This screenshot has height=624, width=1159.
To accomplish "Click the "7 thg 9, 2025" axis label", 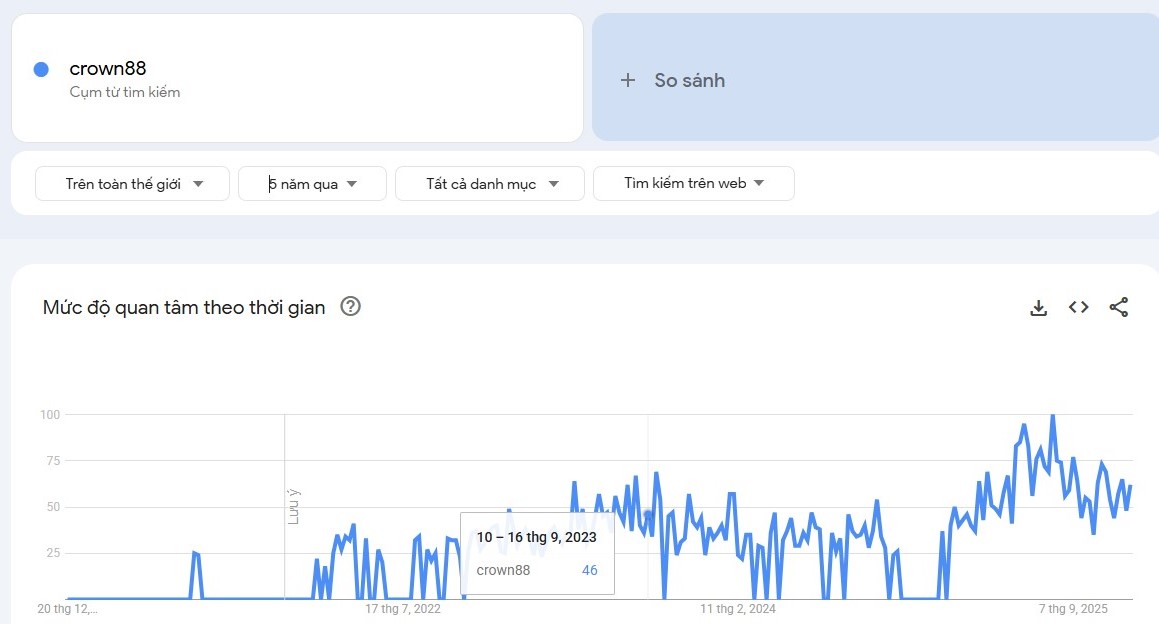I will 1073,608.
